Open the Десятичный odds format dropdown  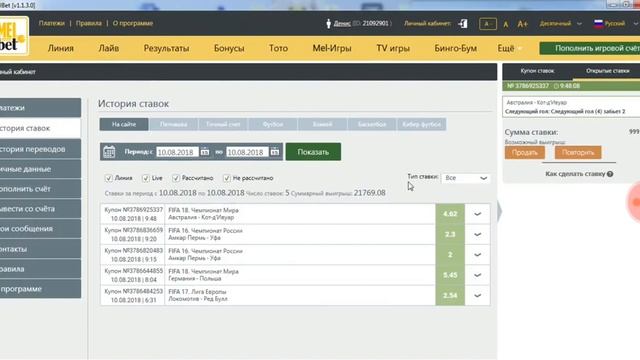(560, 24)
